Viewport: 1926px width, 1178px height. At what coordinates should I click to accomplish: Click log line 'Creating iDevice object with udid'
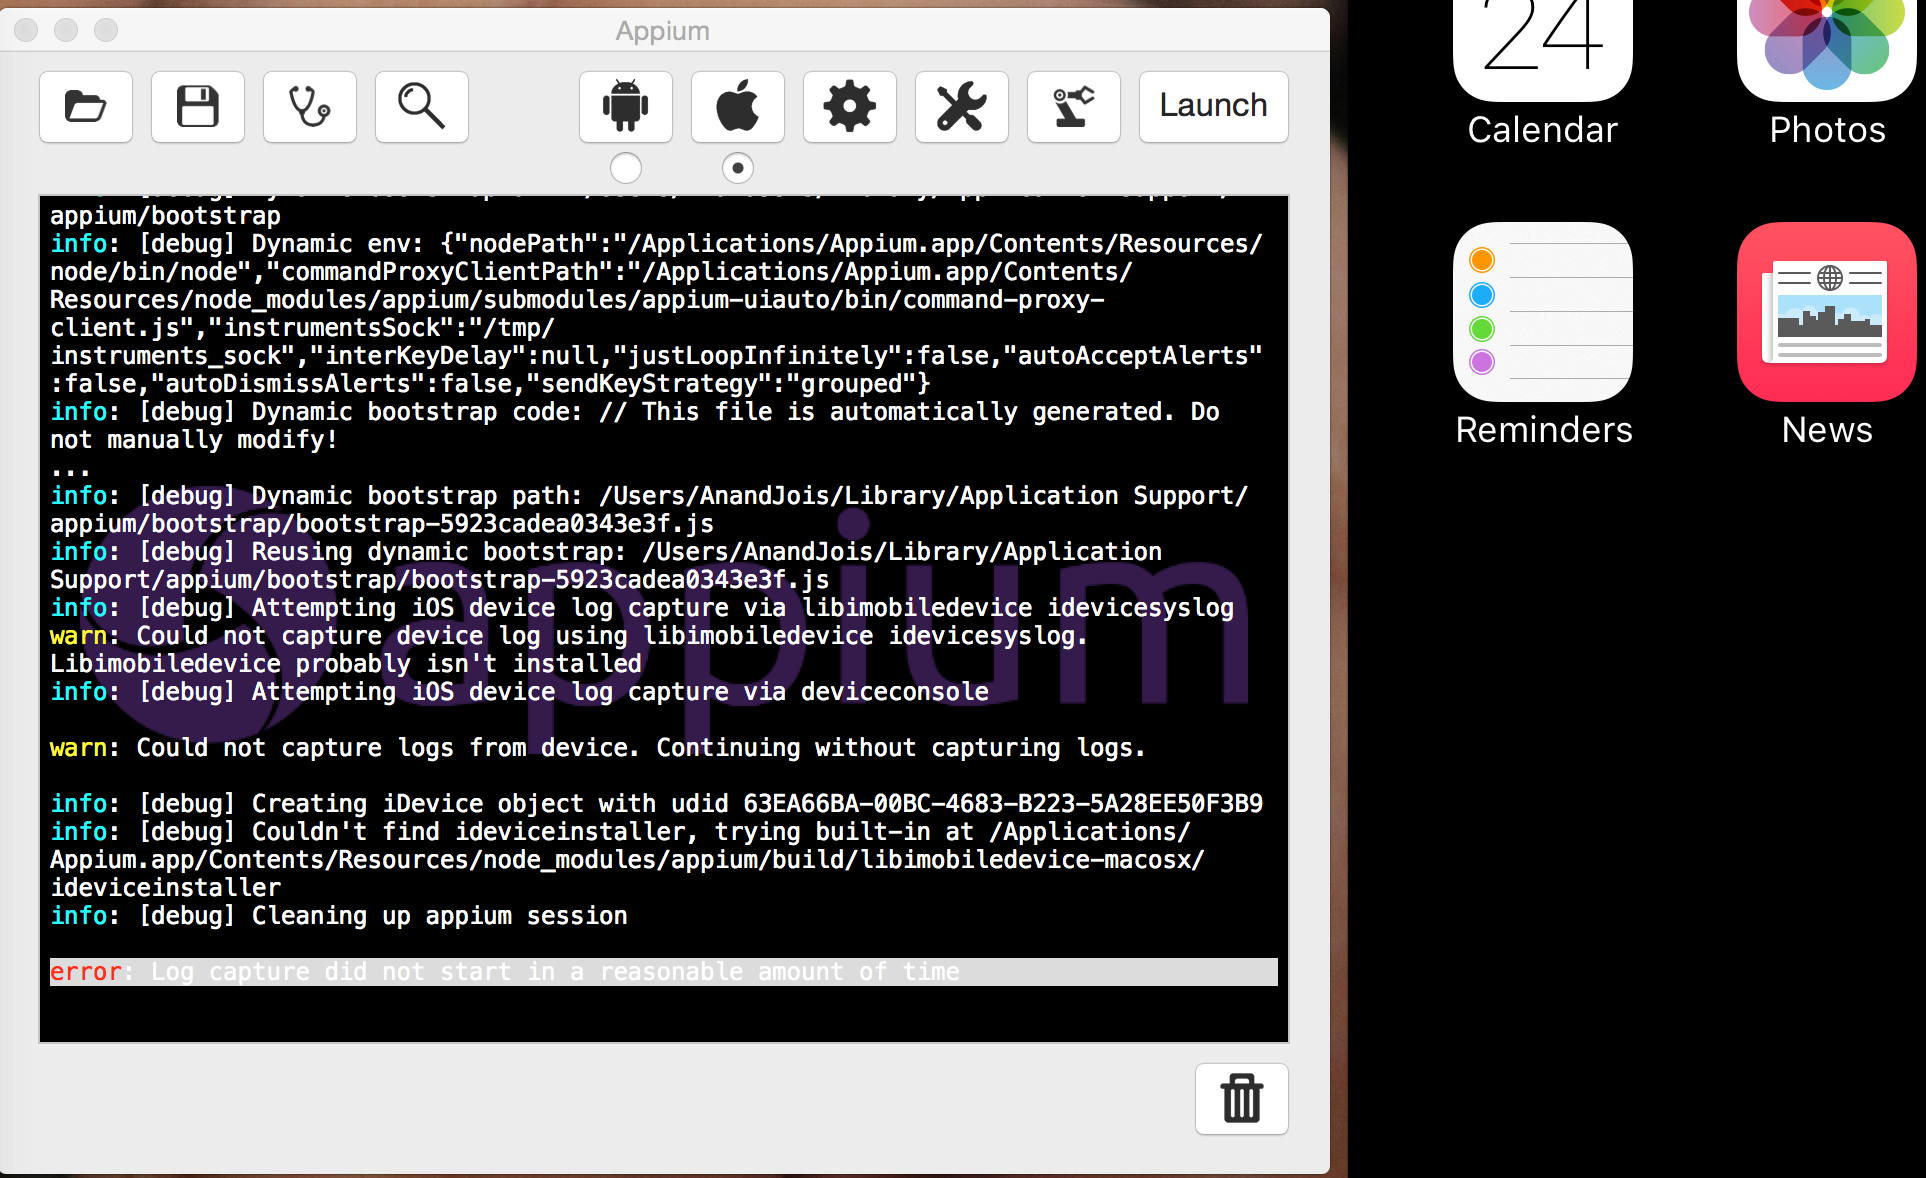pos(657,804)
